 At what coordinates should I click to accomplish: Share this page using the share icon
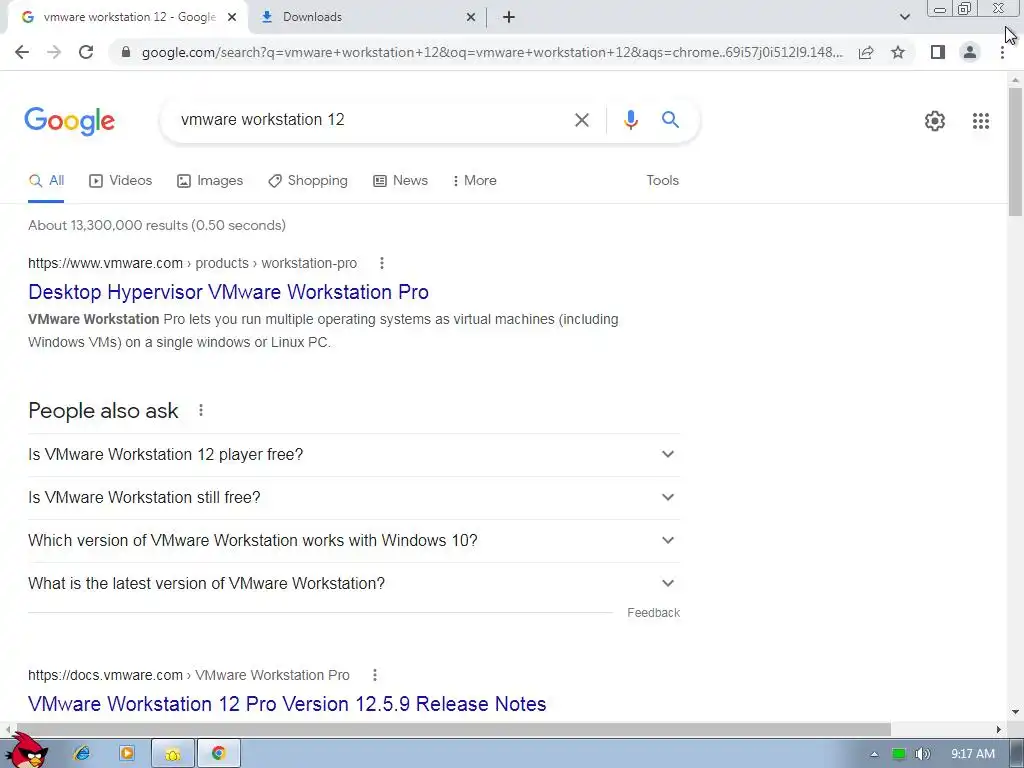[x=866, y=52]
